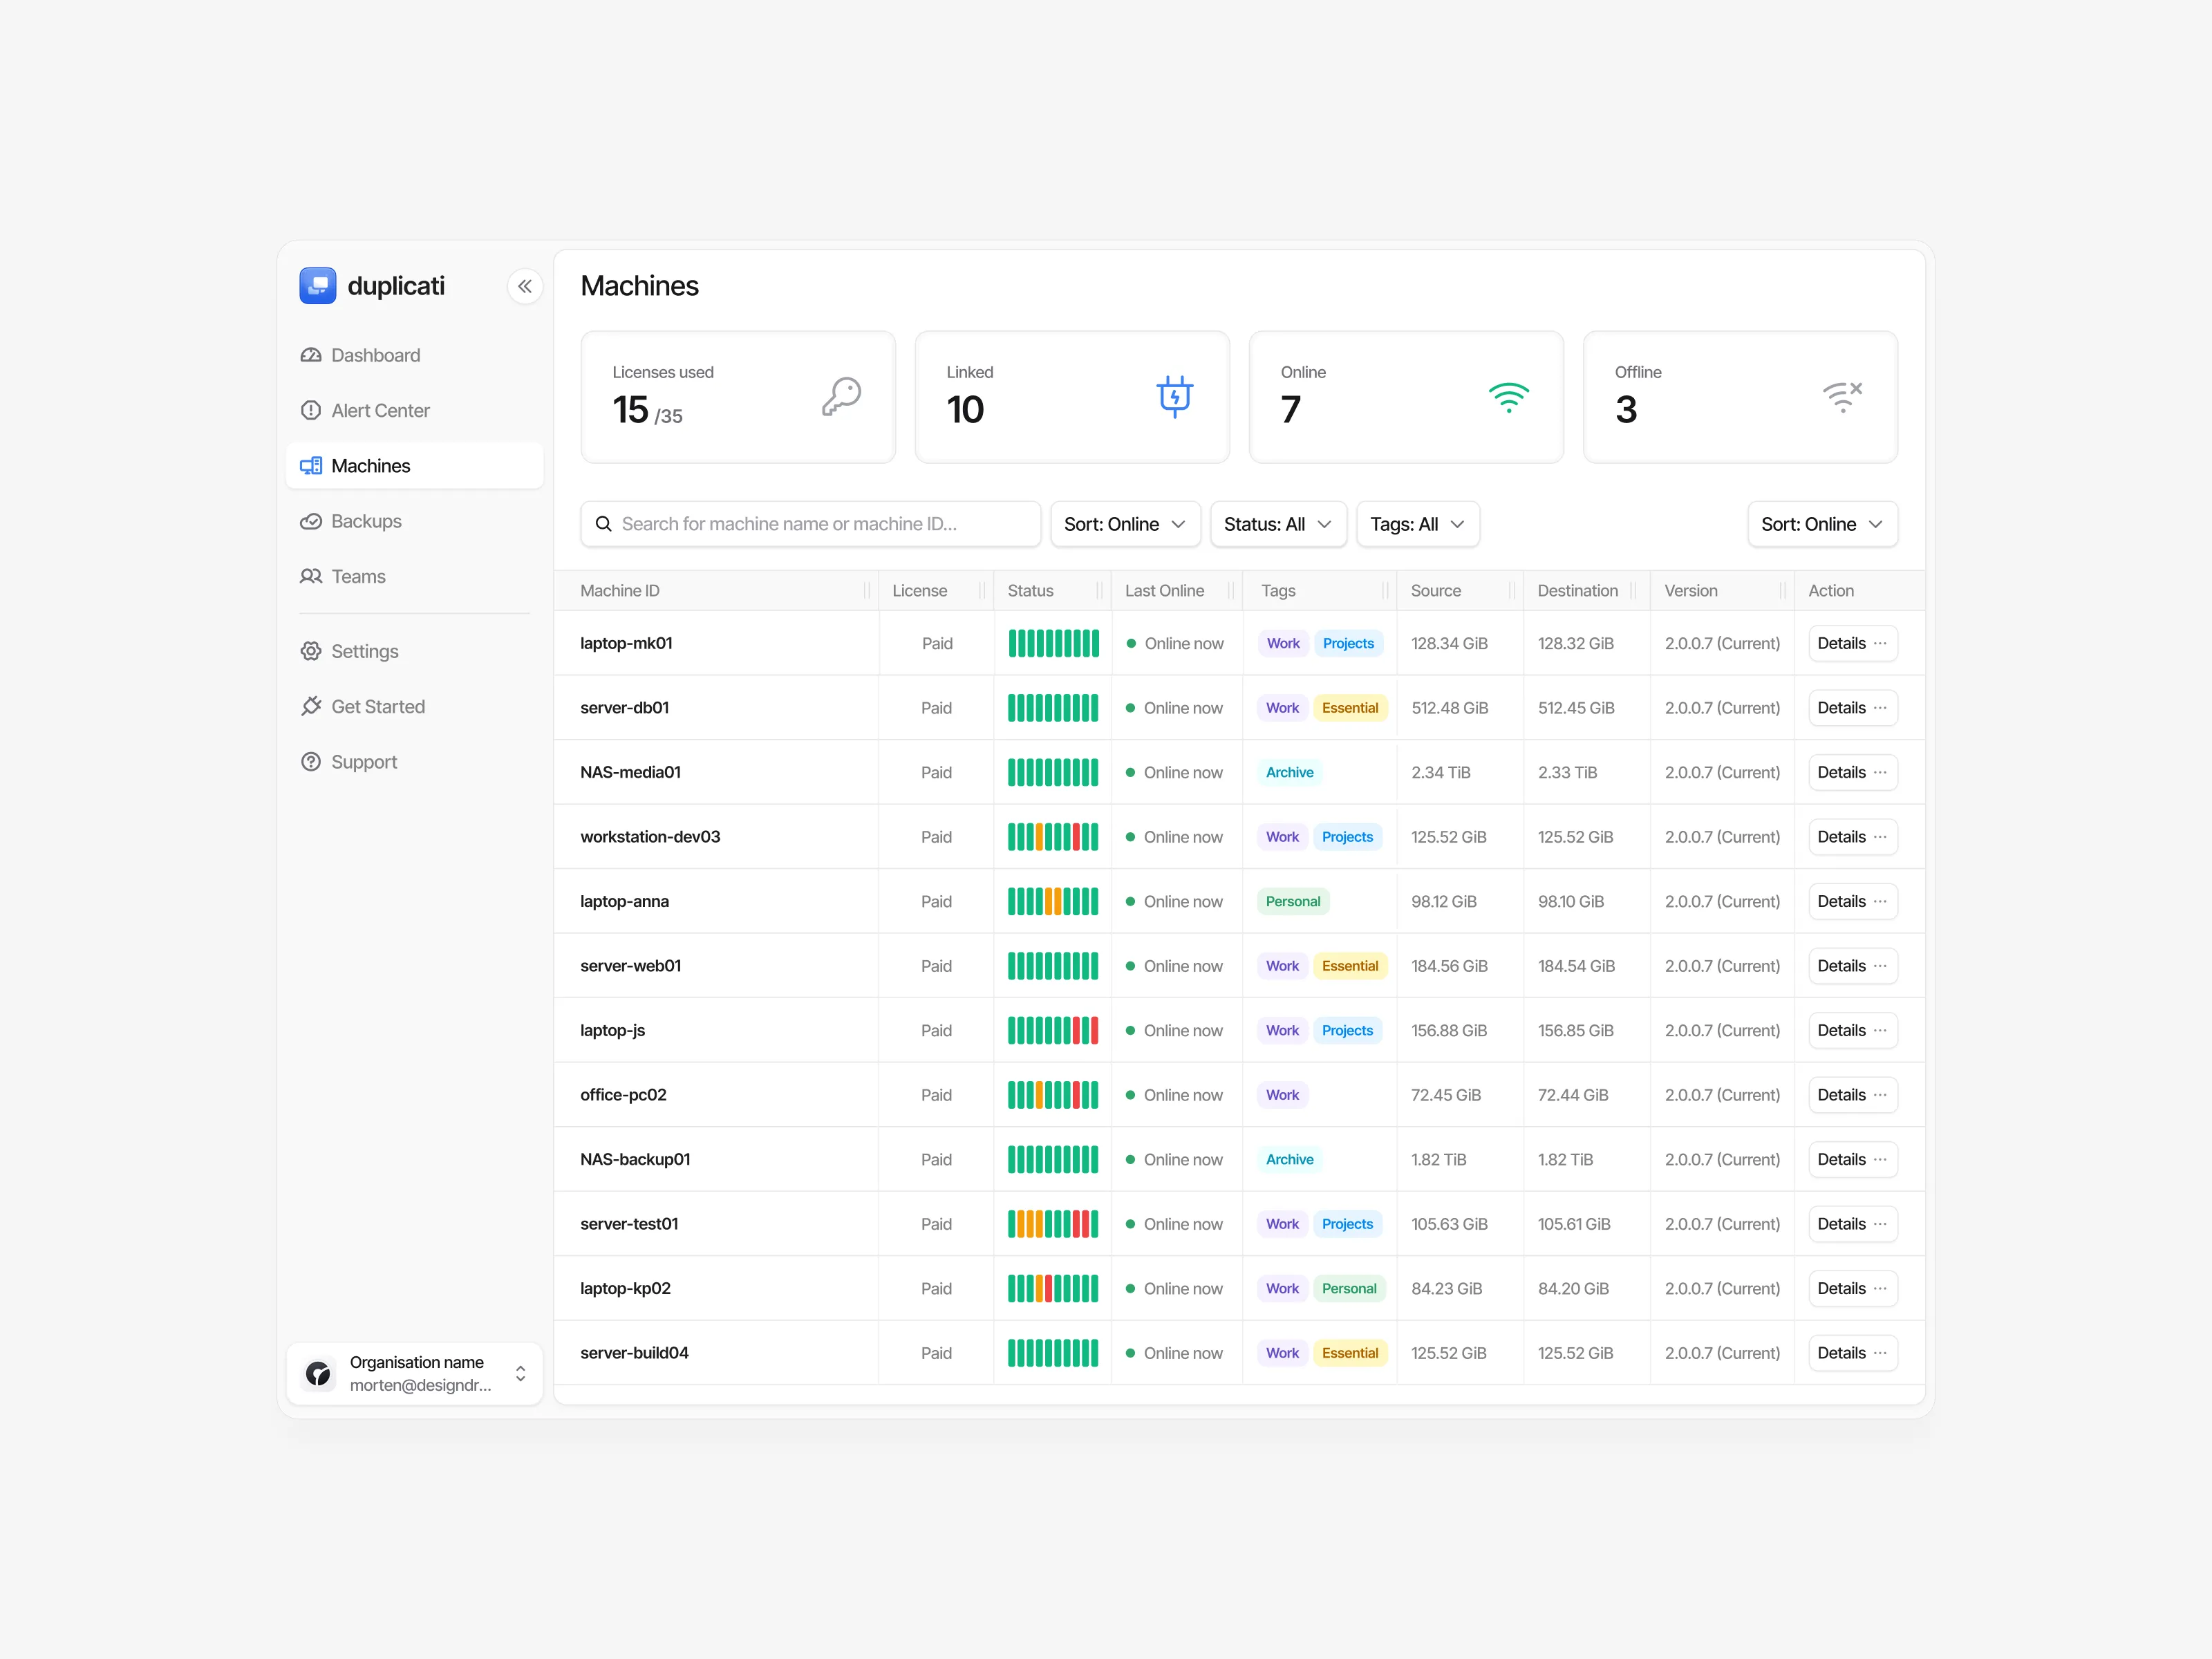This screenshot has height=1659, width=2212.
Task: Open Get Started in the sidebar
Action: tap(377, 707)
